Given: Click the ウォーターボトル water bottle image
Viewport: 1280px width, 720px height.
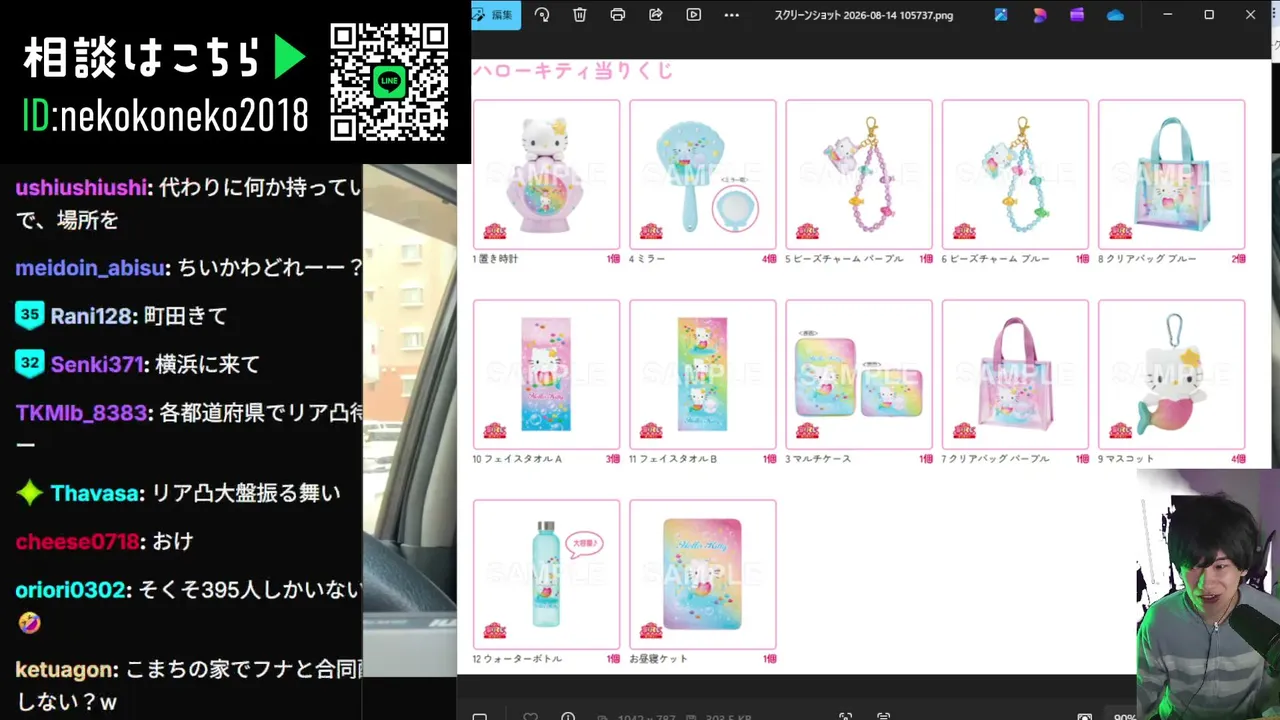Looking at the screenshot, I should coord(547,574).
